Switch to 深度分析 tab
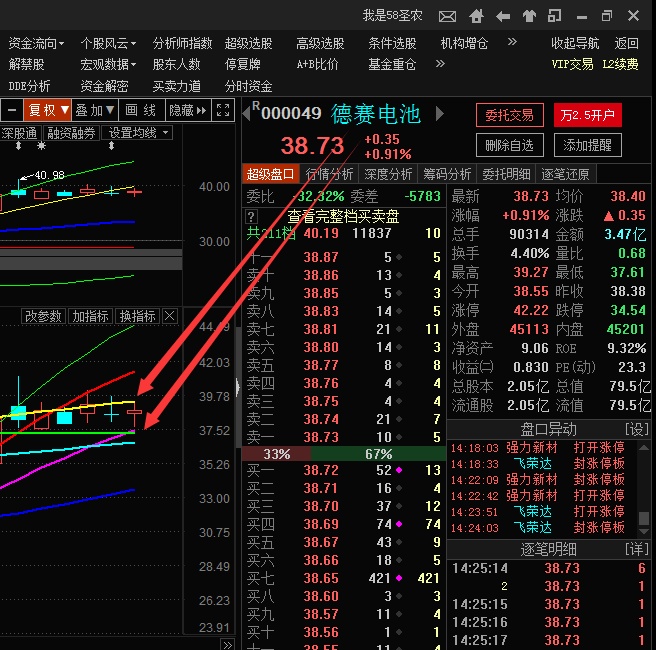 [x=388, y=174]
